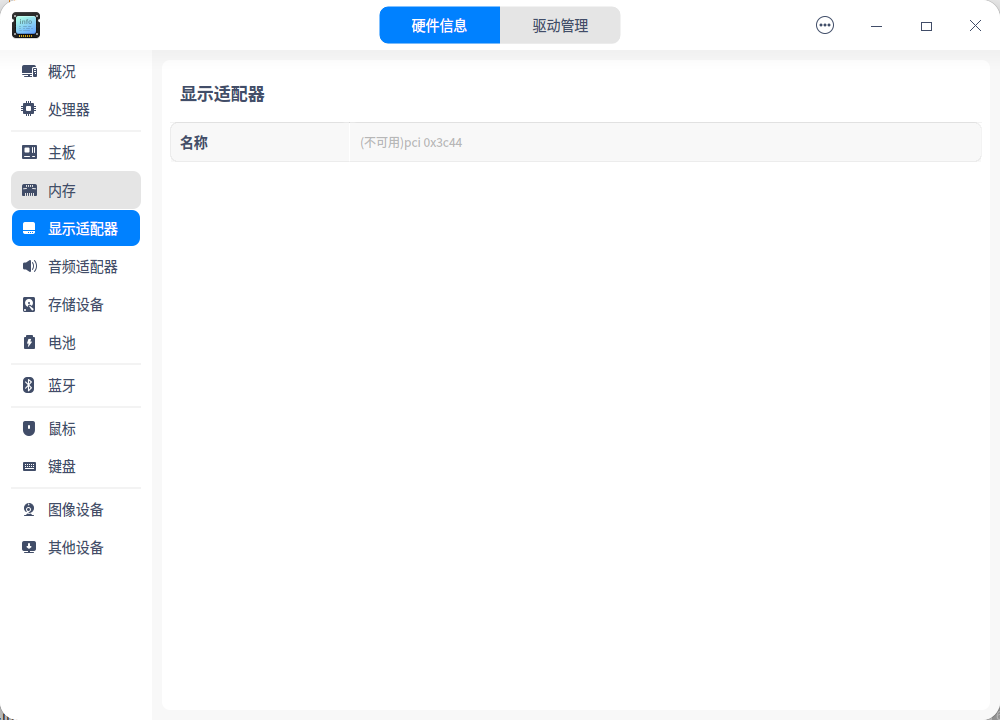Click the app logo in title bar

[x=26, y=25]
